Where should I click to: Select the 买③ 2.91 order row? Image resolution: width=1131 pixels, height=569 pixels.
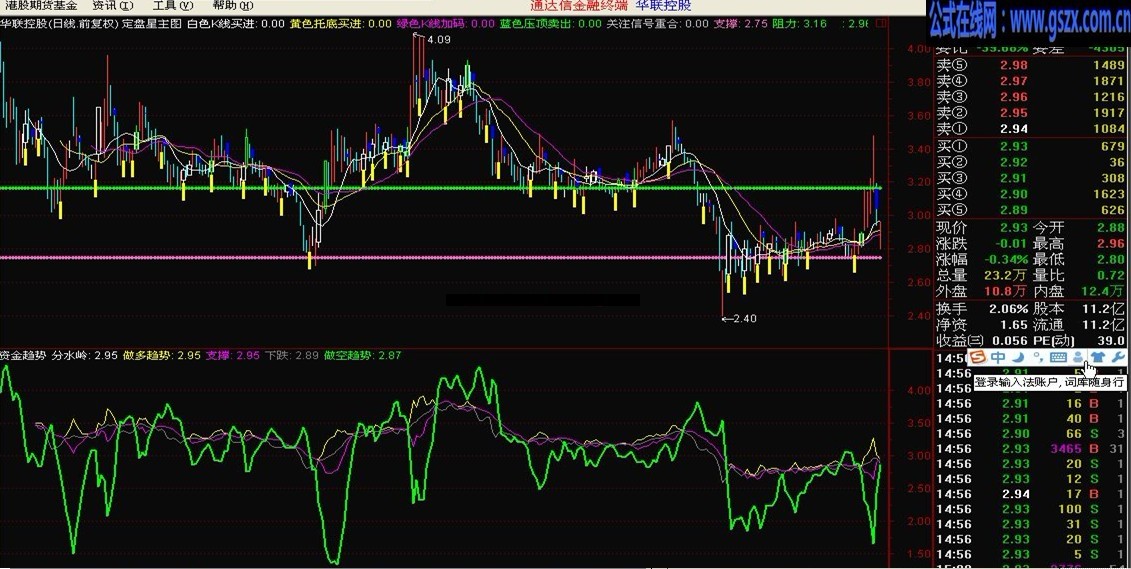[1031, 178]
